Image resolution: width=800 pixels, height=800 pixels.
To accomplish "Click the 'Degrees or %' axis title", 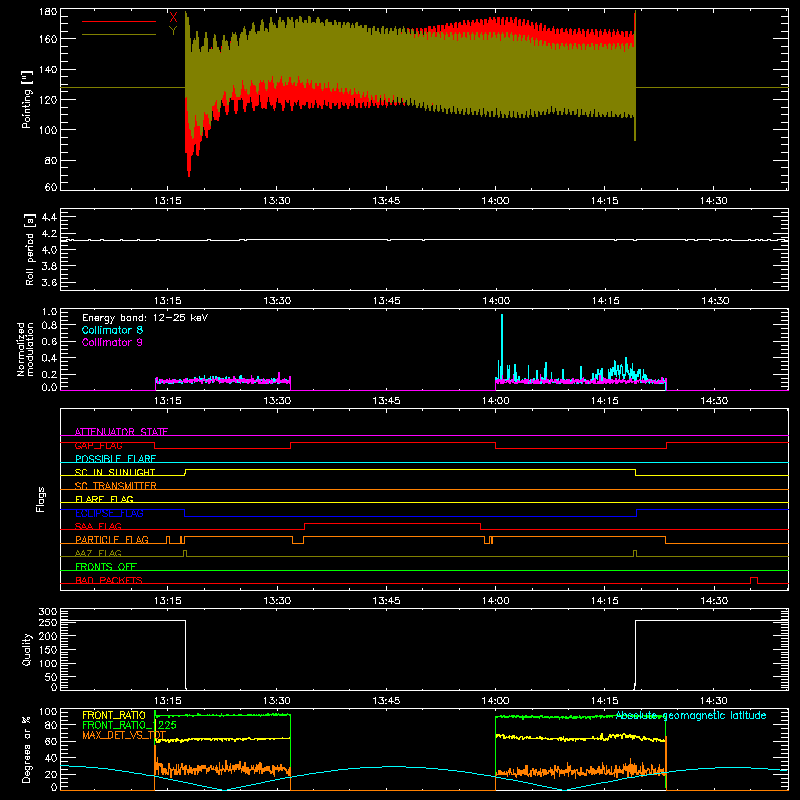I will pos(27,749).
